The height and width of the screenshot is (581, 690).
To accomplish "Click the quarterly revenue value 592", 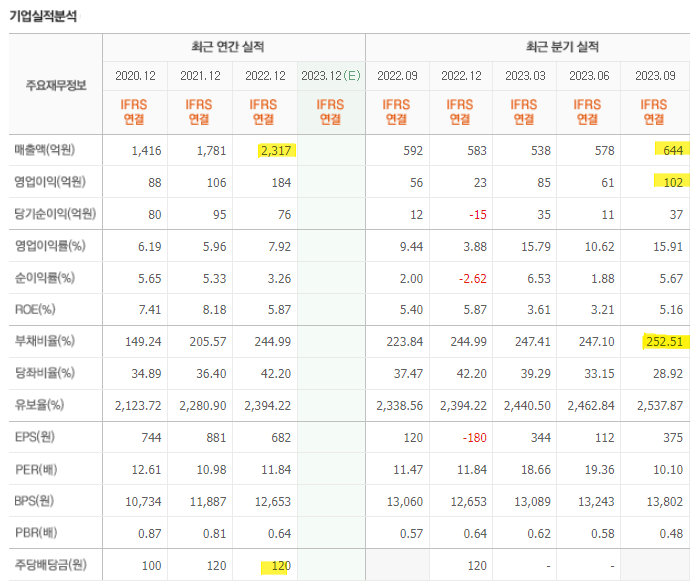I will pyautogui.click(x=413, y=151).
